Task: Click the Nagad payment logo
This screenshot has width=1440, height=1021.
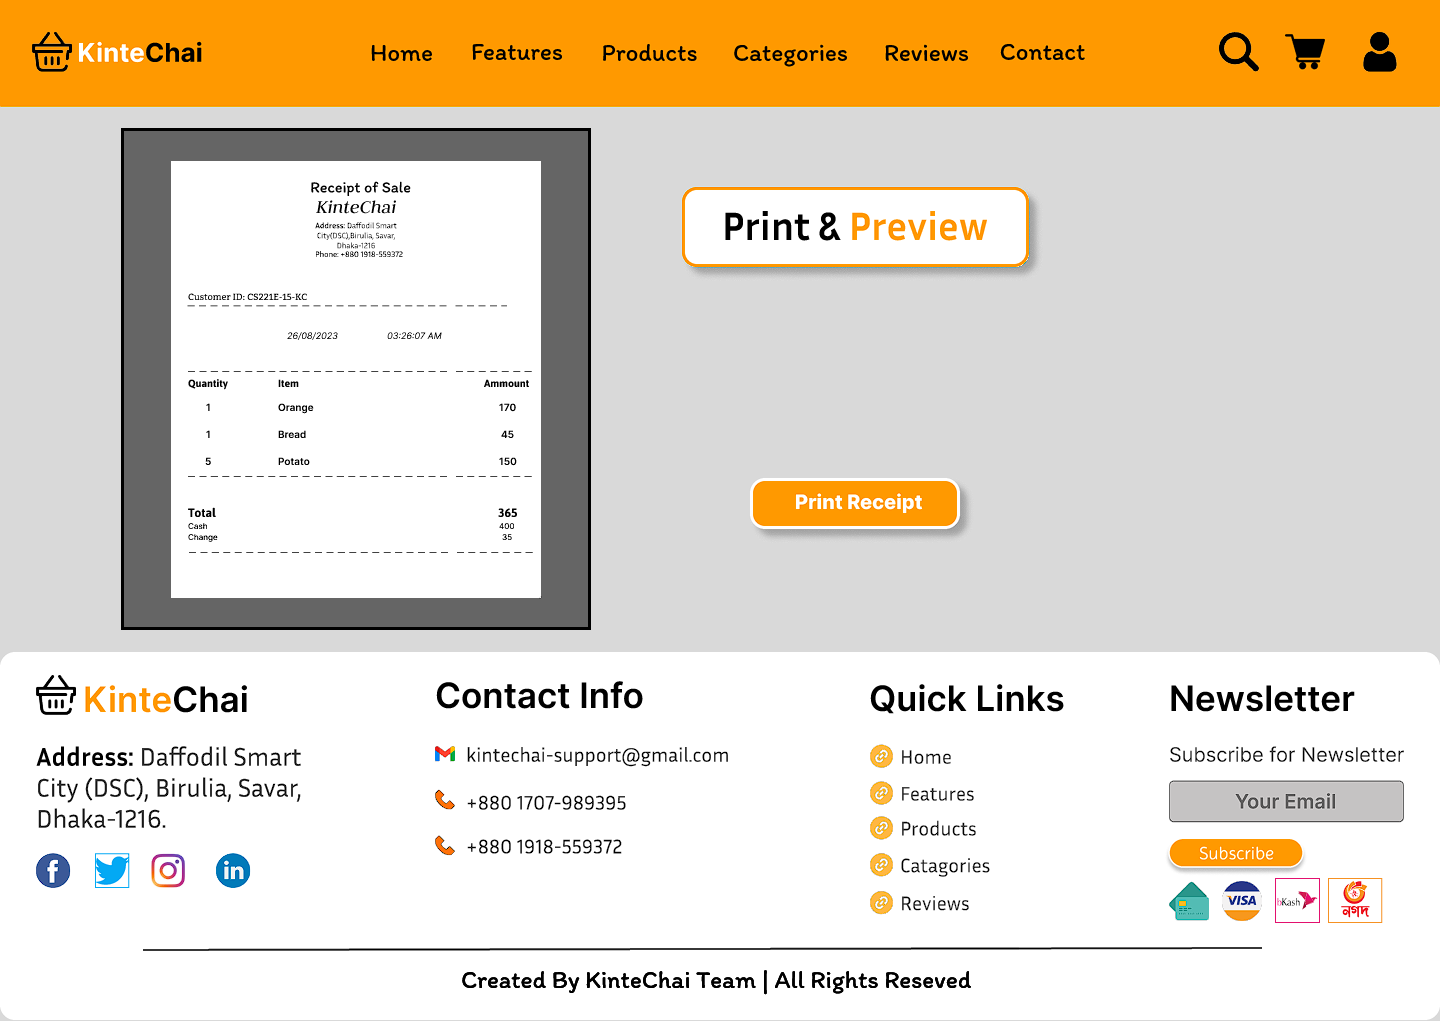Action: (1355, 901)
